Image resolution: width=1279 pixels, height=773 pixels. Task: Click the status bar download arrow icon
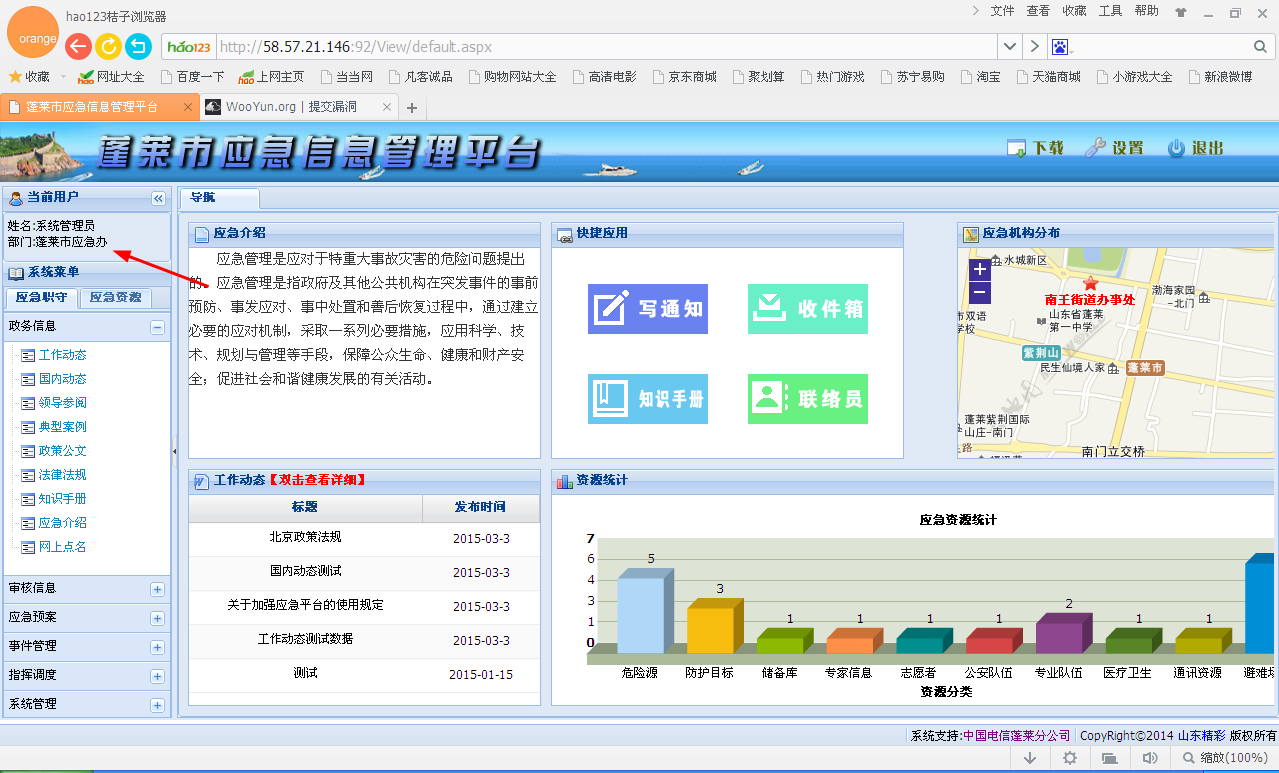[x=1030, y=758]
